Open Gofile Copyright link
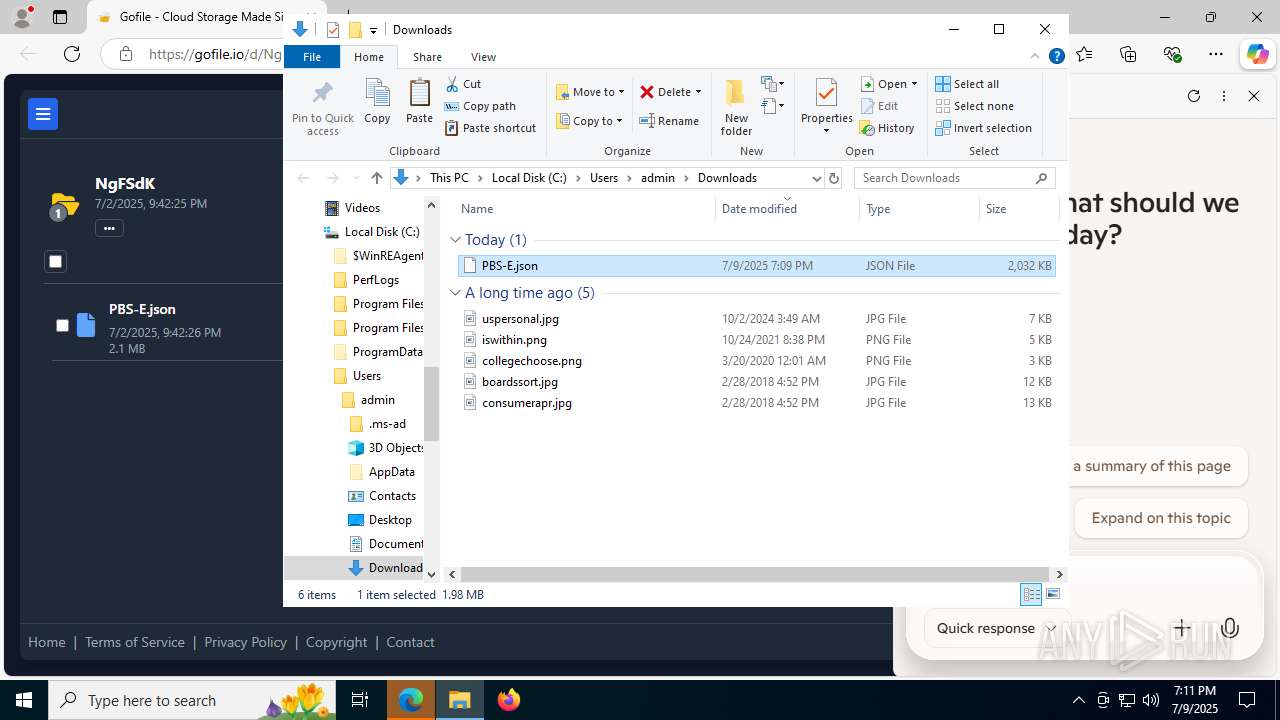1280x720 pixels. (336, 642)
